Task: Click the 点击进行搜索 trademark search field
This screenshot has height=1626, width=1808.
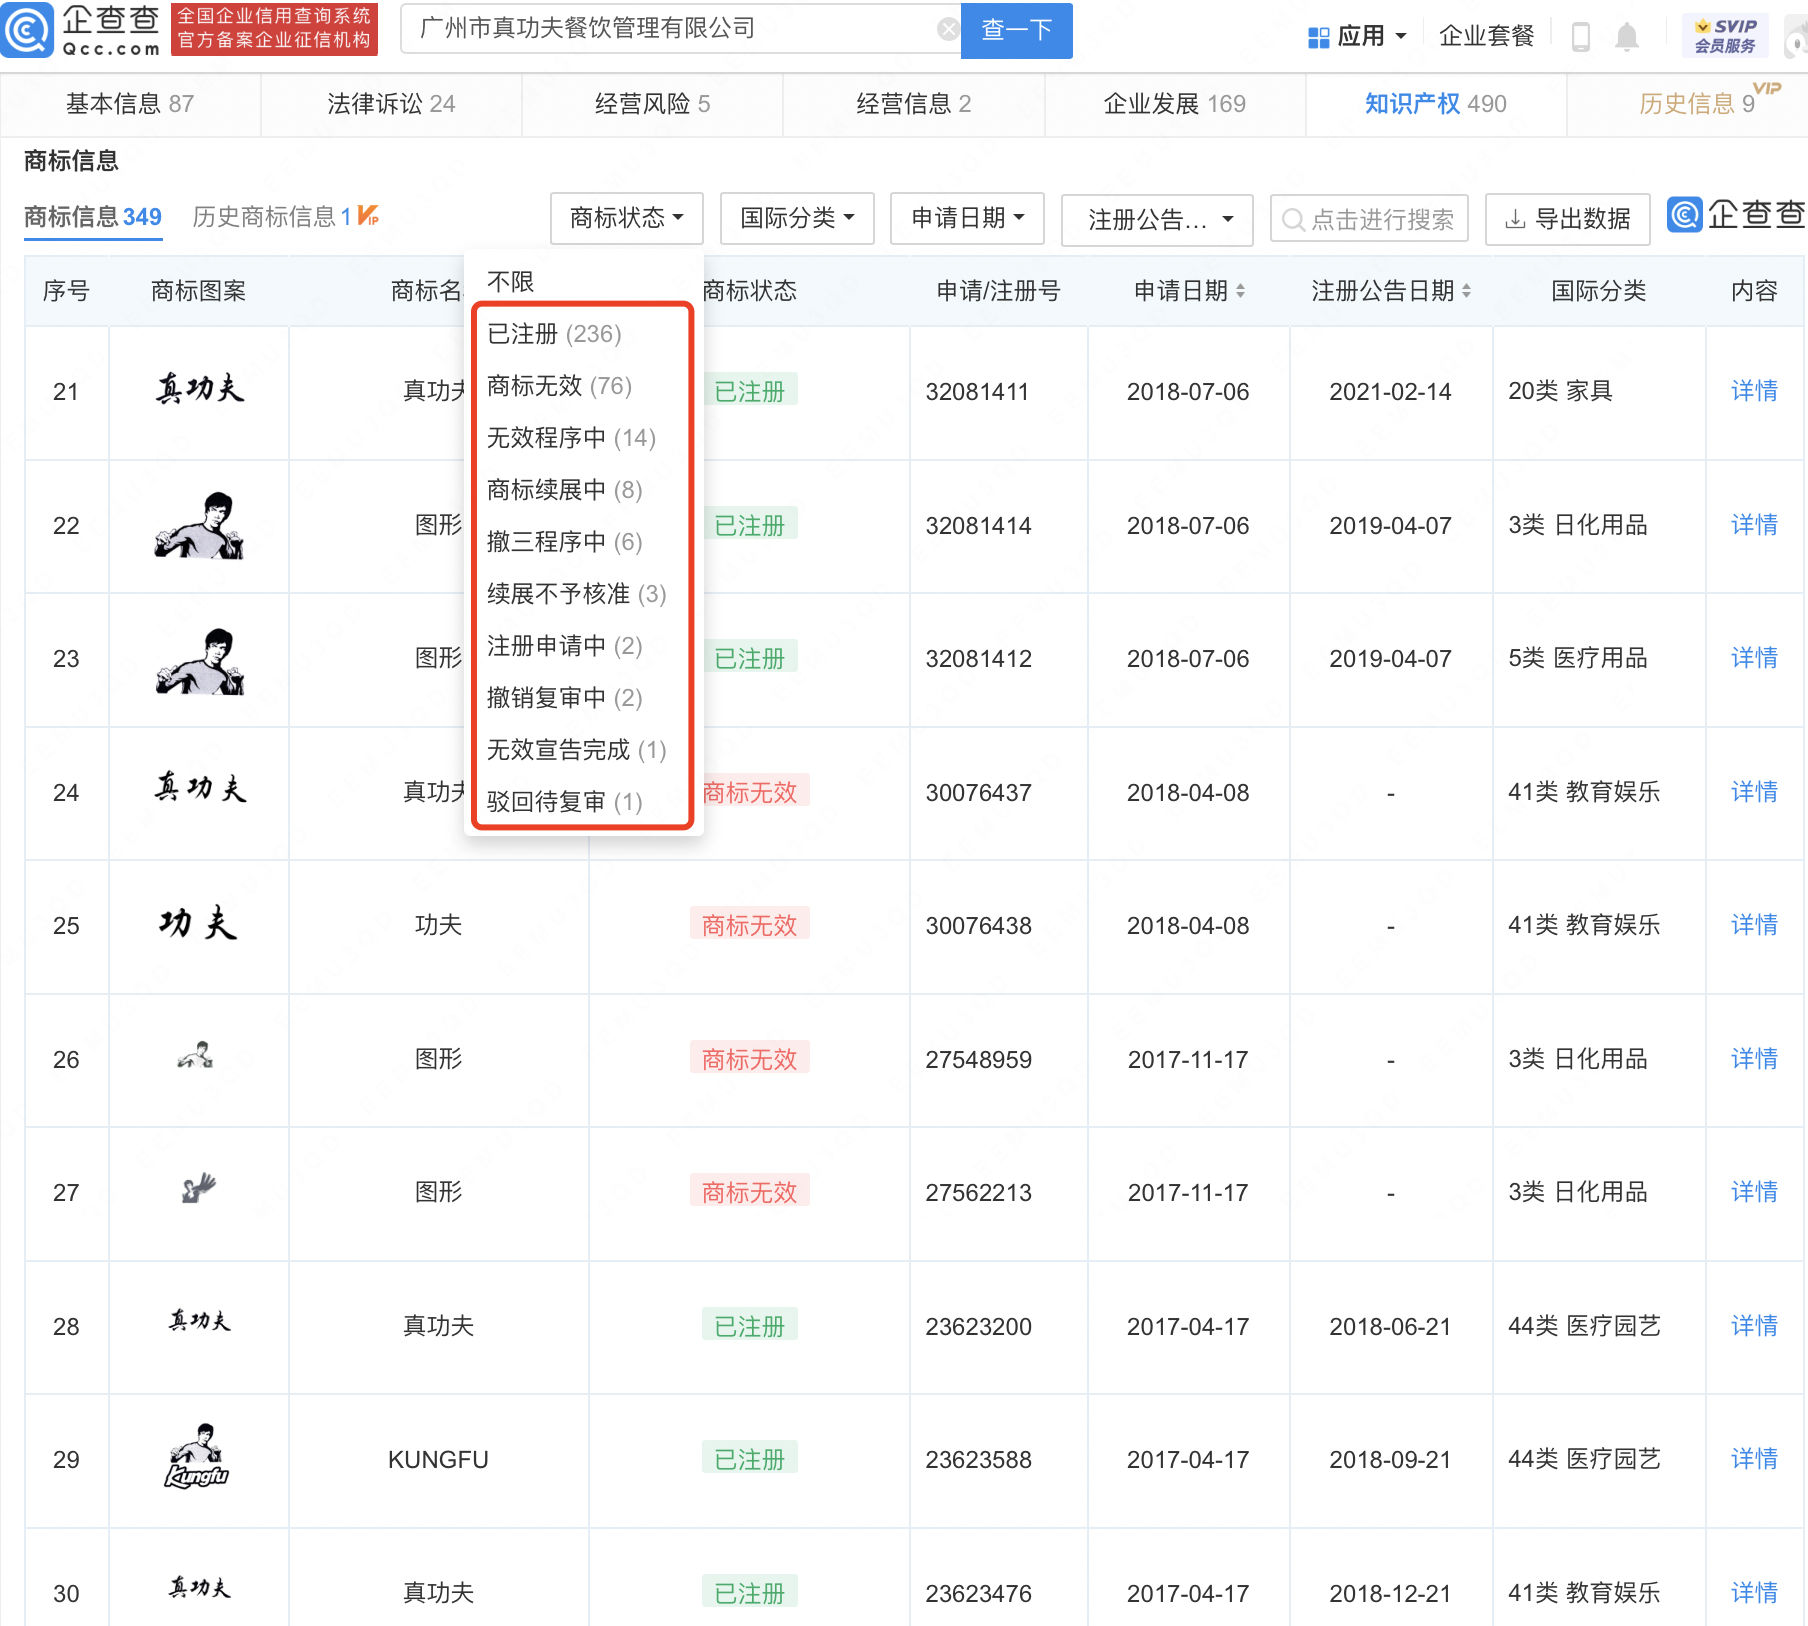Action: pos(1369,219)
